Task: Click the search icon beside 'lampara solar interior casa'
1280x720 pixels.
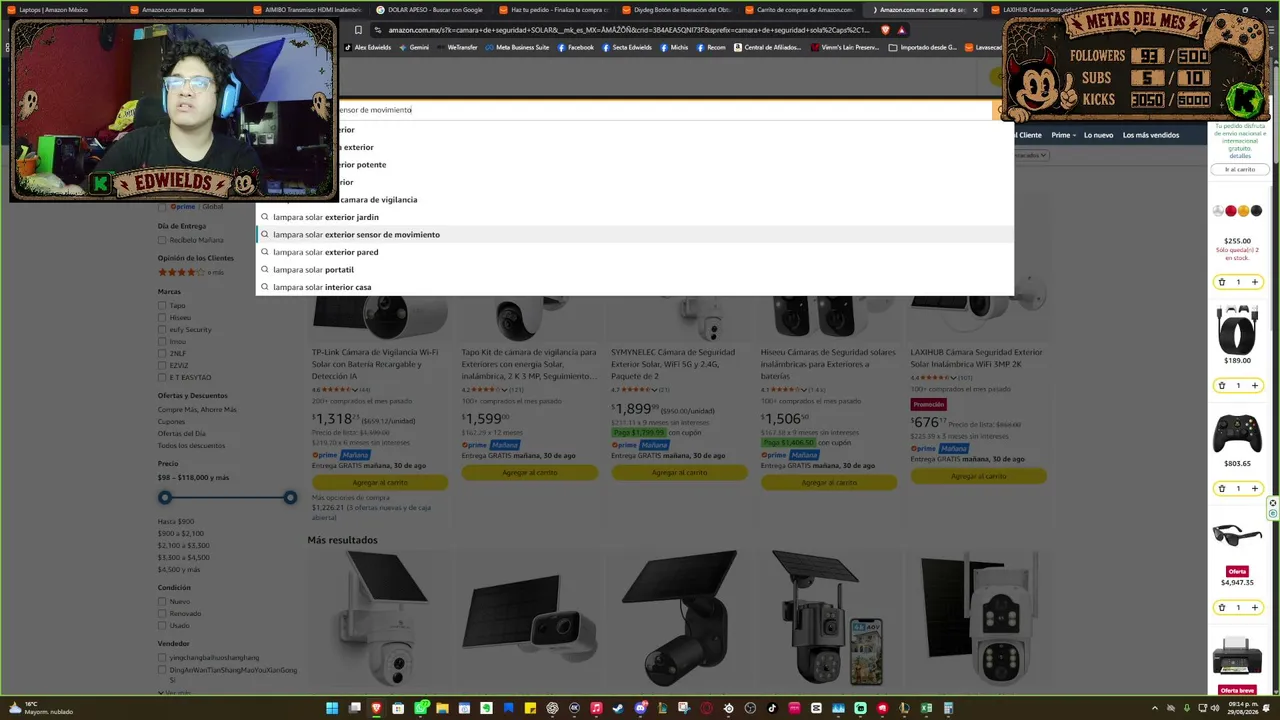Action: tap(265, 287)
